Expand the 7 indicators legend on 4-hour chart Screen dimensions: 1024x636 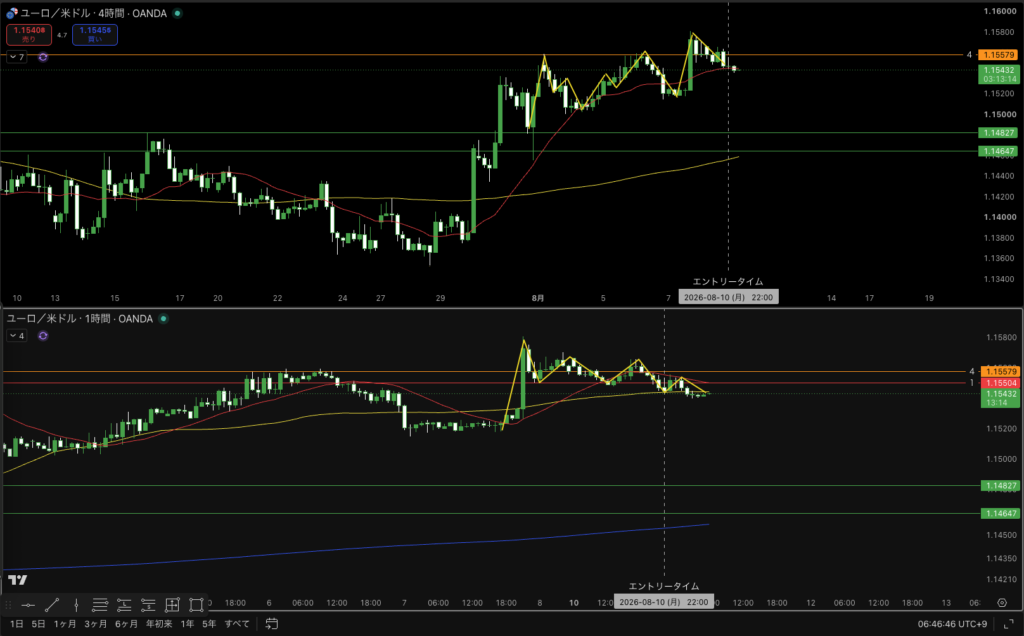pyautogui.click(x=17, y=57)
